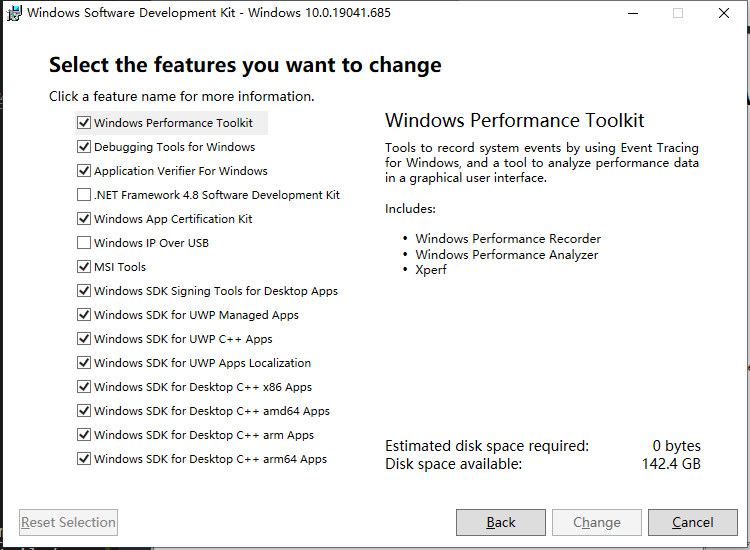750x550 pixels.
Task: Uncheck Windows SDK for UWP Managed Apps
Action: 84,315
